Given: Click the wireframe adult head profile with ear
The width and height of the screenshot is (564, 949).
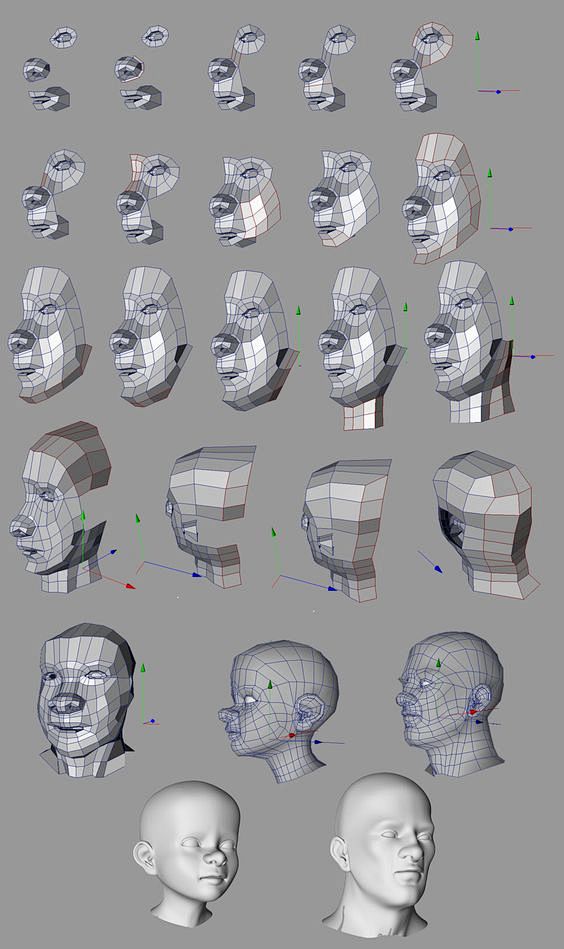Looking at the screenshot, I should pos(451,704).
